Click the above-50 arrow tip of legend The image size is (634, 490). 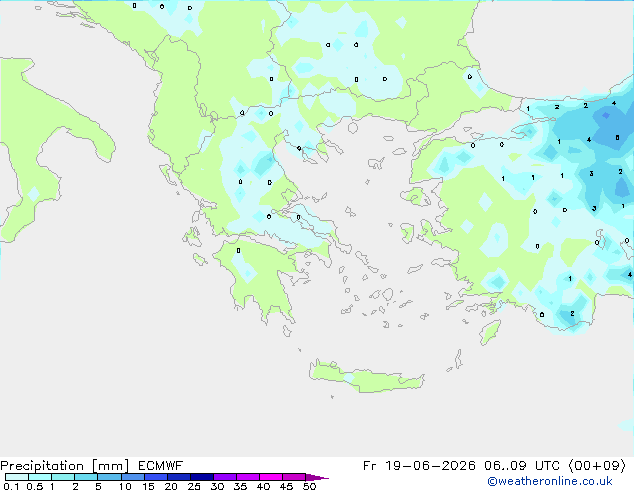317,477
